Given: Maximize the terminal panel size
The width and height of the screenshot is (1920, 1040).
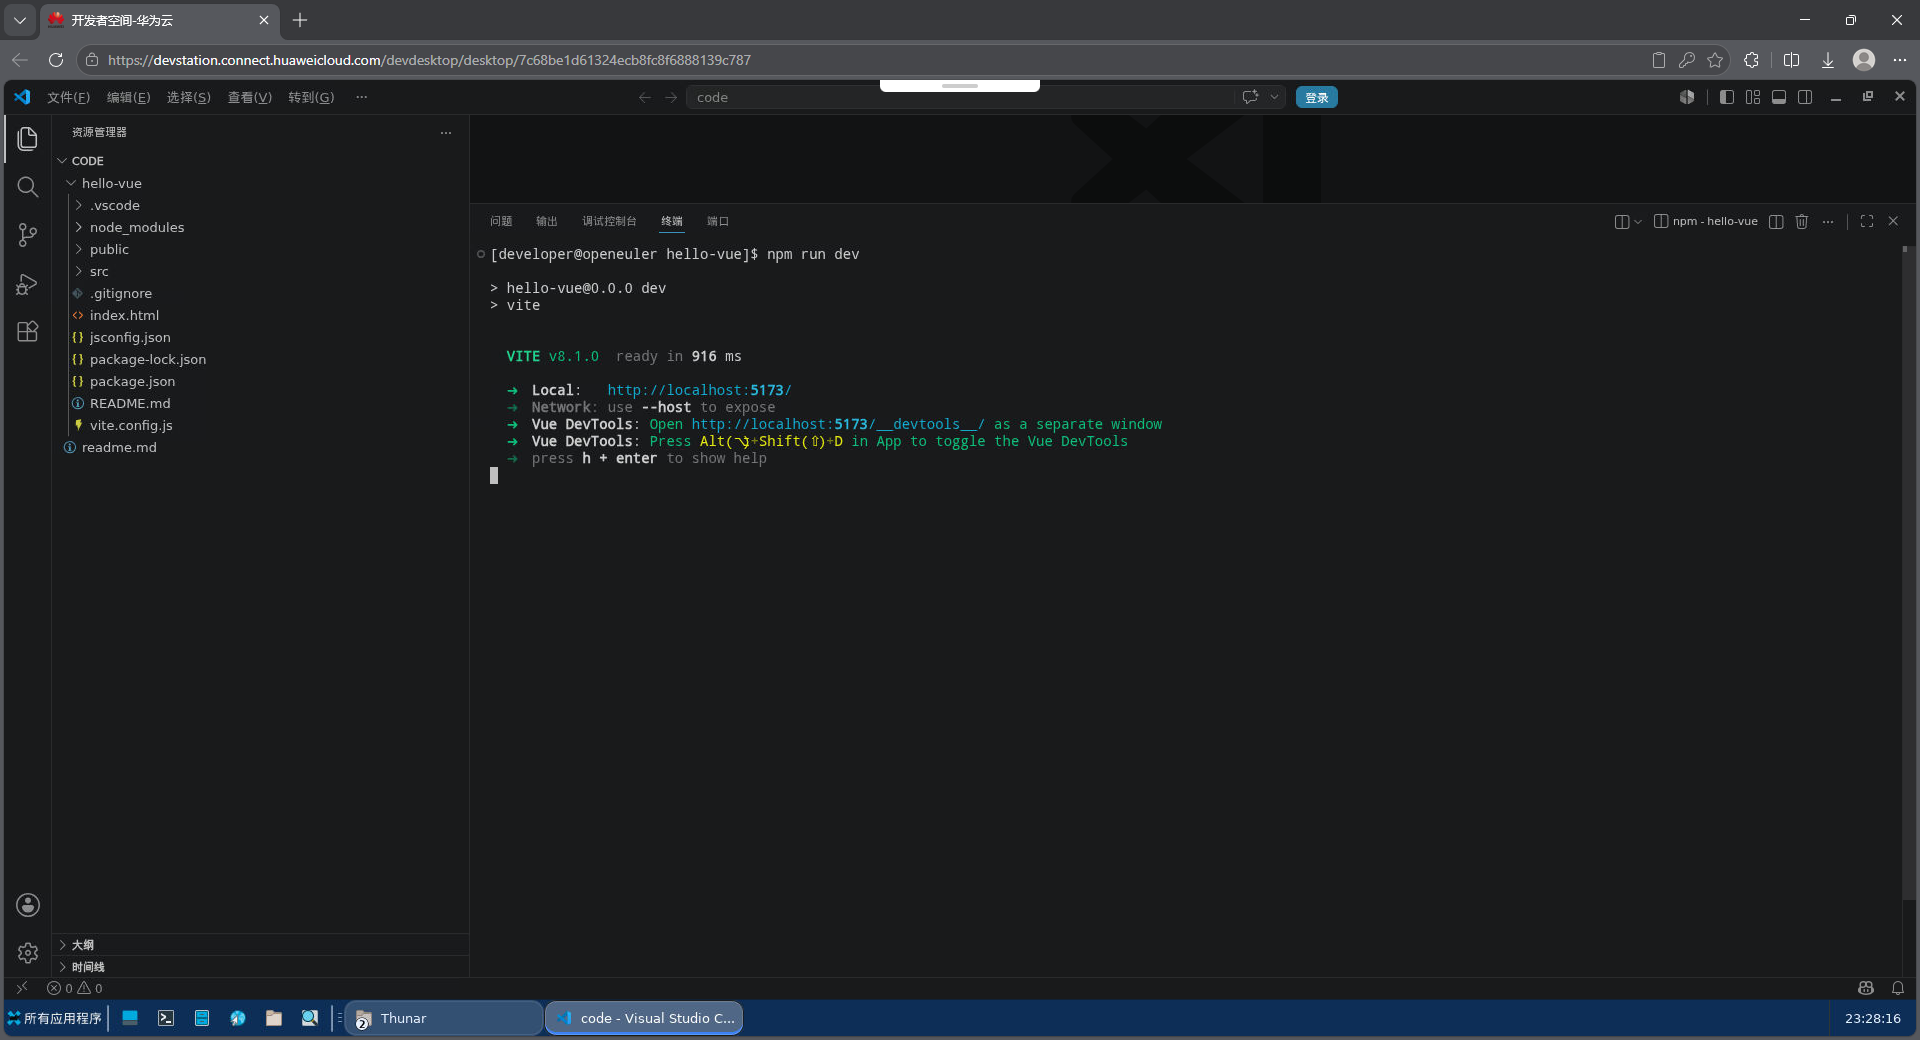Looking at the screenshot, I should point(1867,221).
